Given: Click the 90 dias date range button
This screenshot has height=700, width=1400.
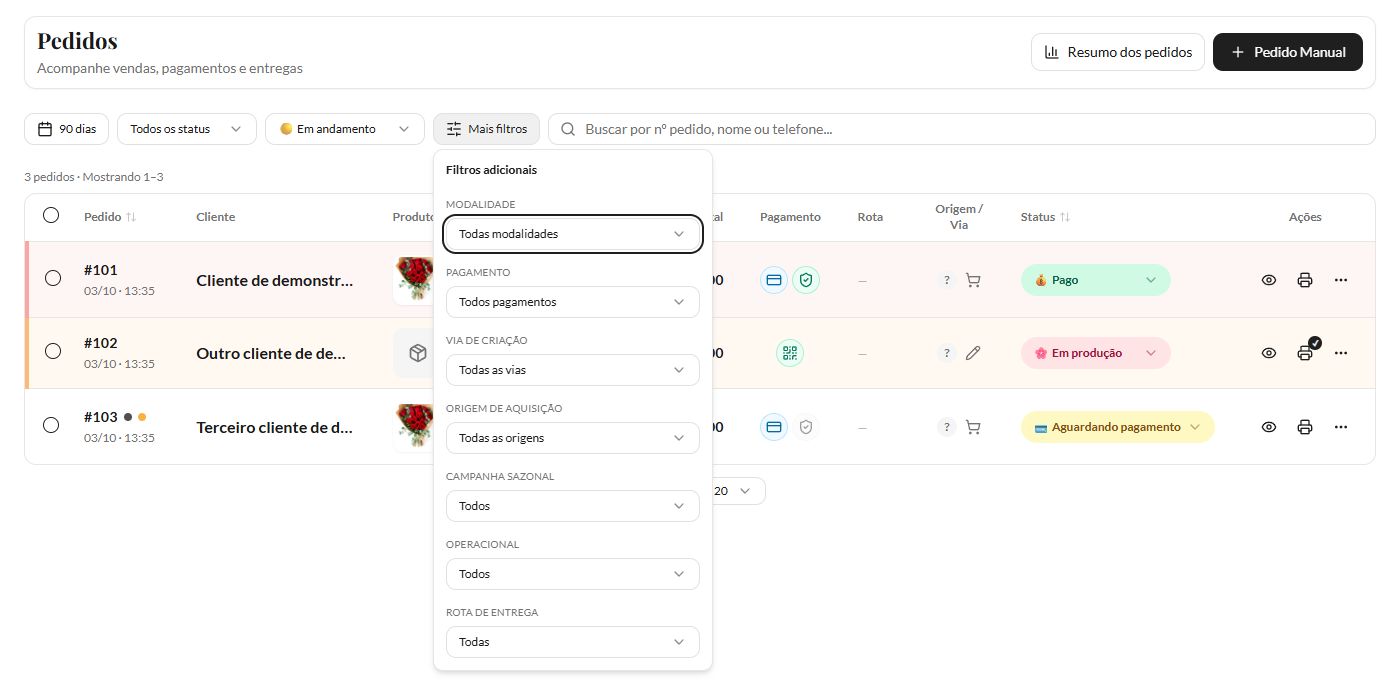Looking at the screenshot, I should [66, 129].
